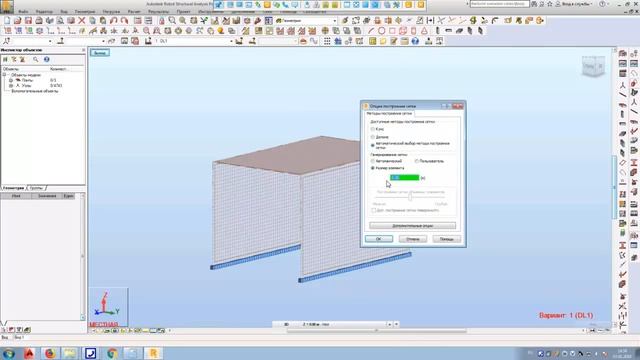Viewport: 640px width, 360px height.
Task: Click OK in the meshing options dialog
Action: 379,239
